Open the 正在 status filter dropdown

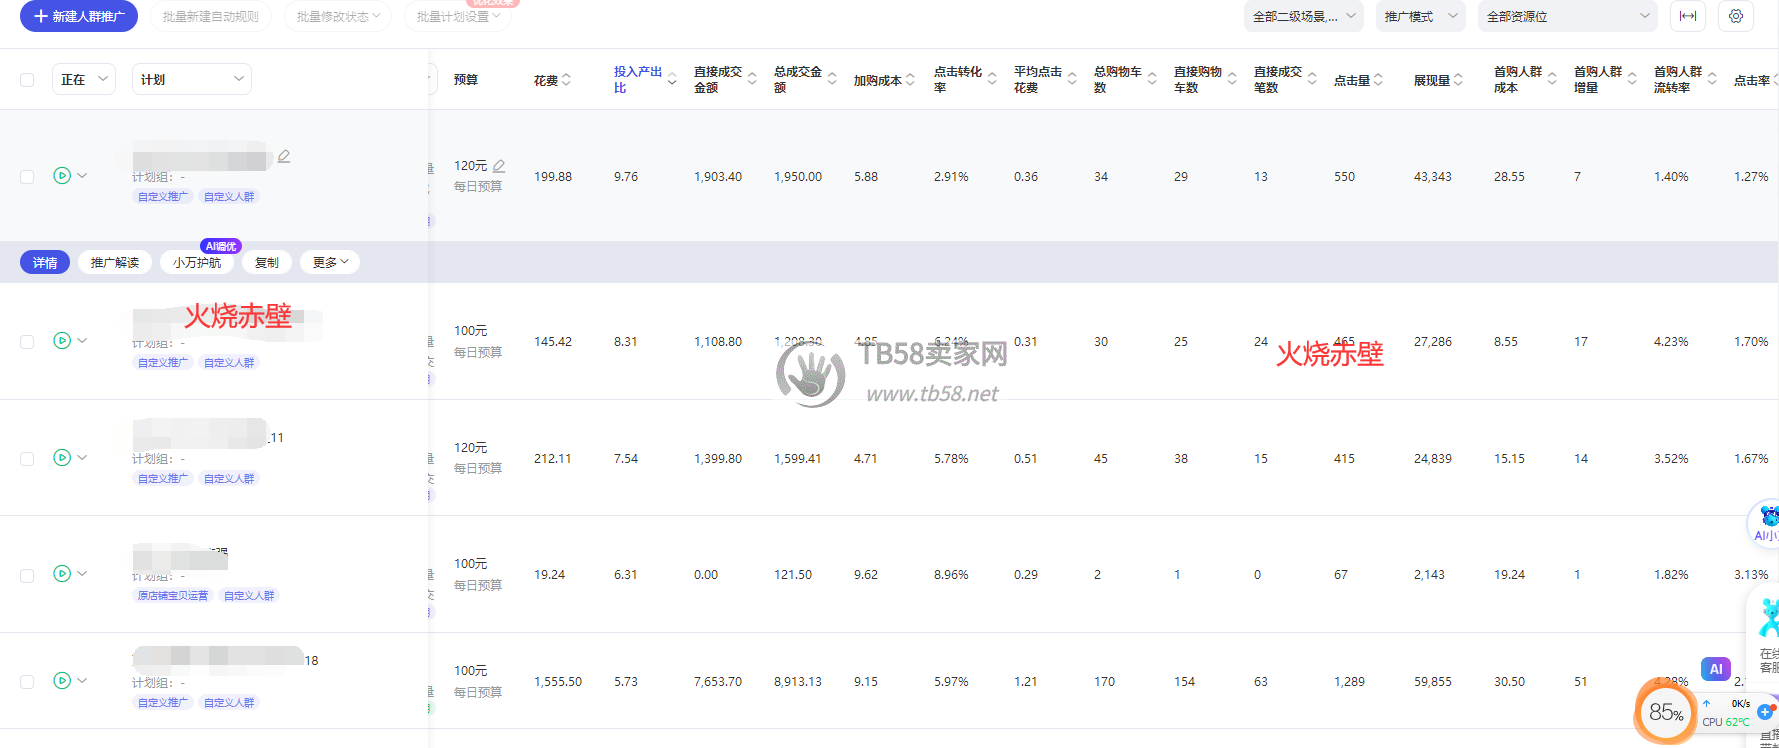coord(84,80)
